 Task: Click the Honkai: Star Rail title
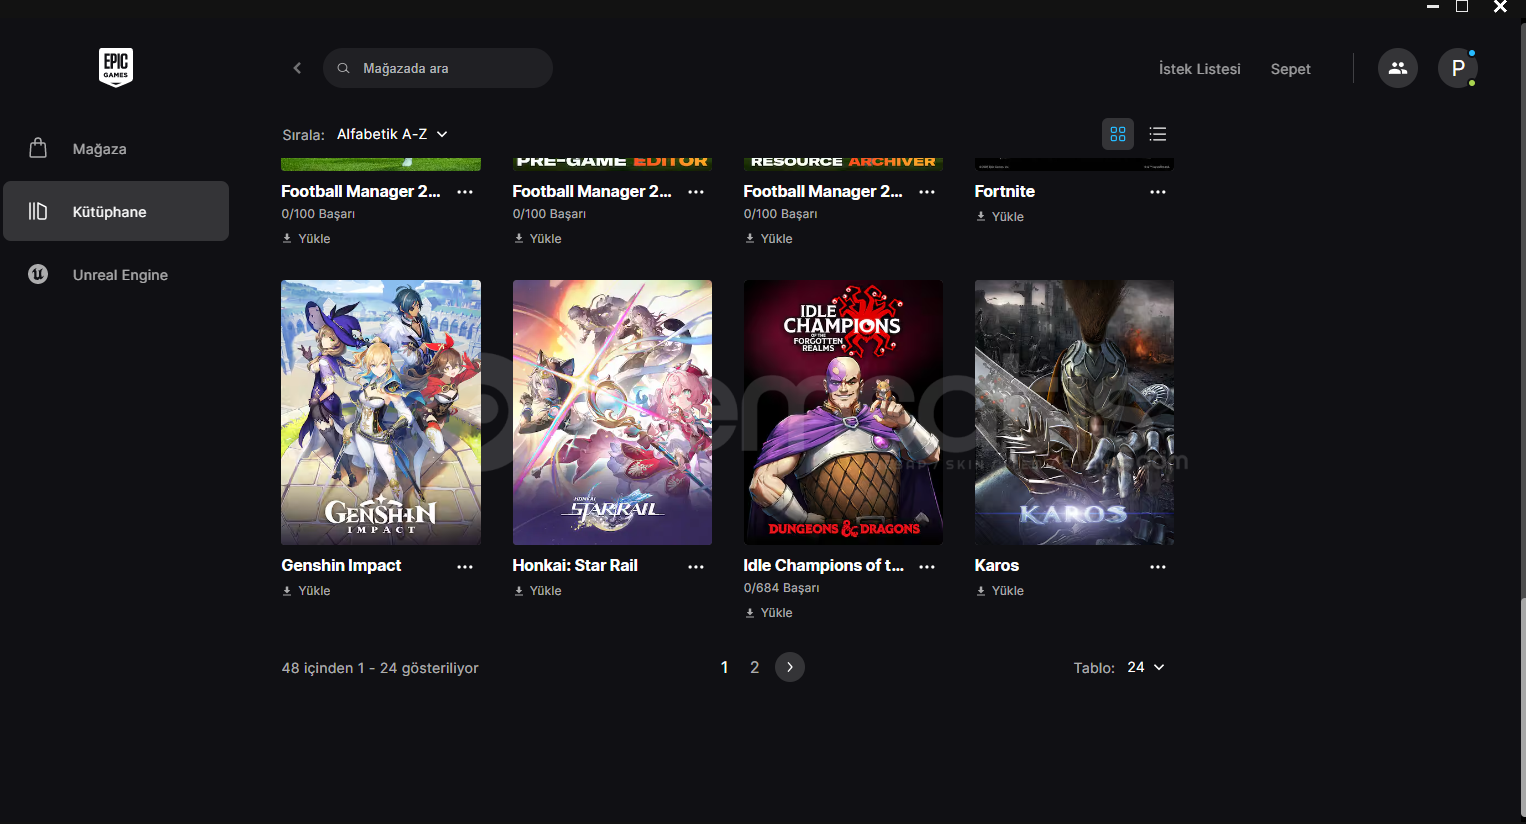[x=575, y=565]
